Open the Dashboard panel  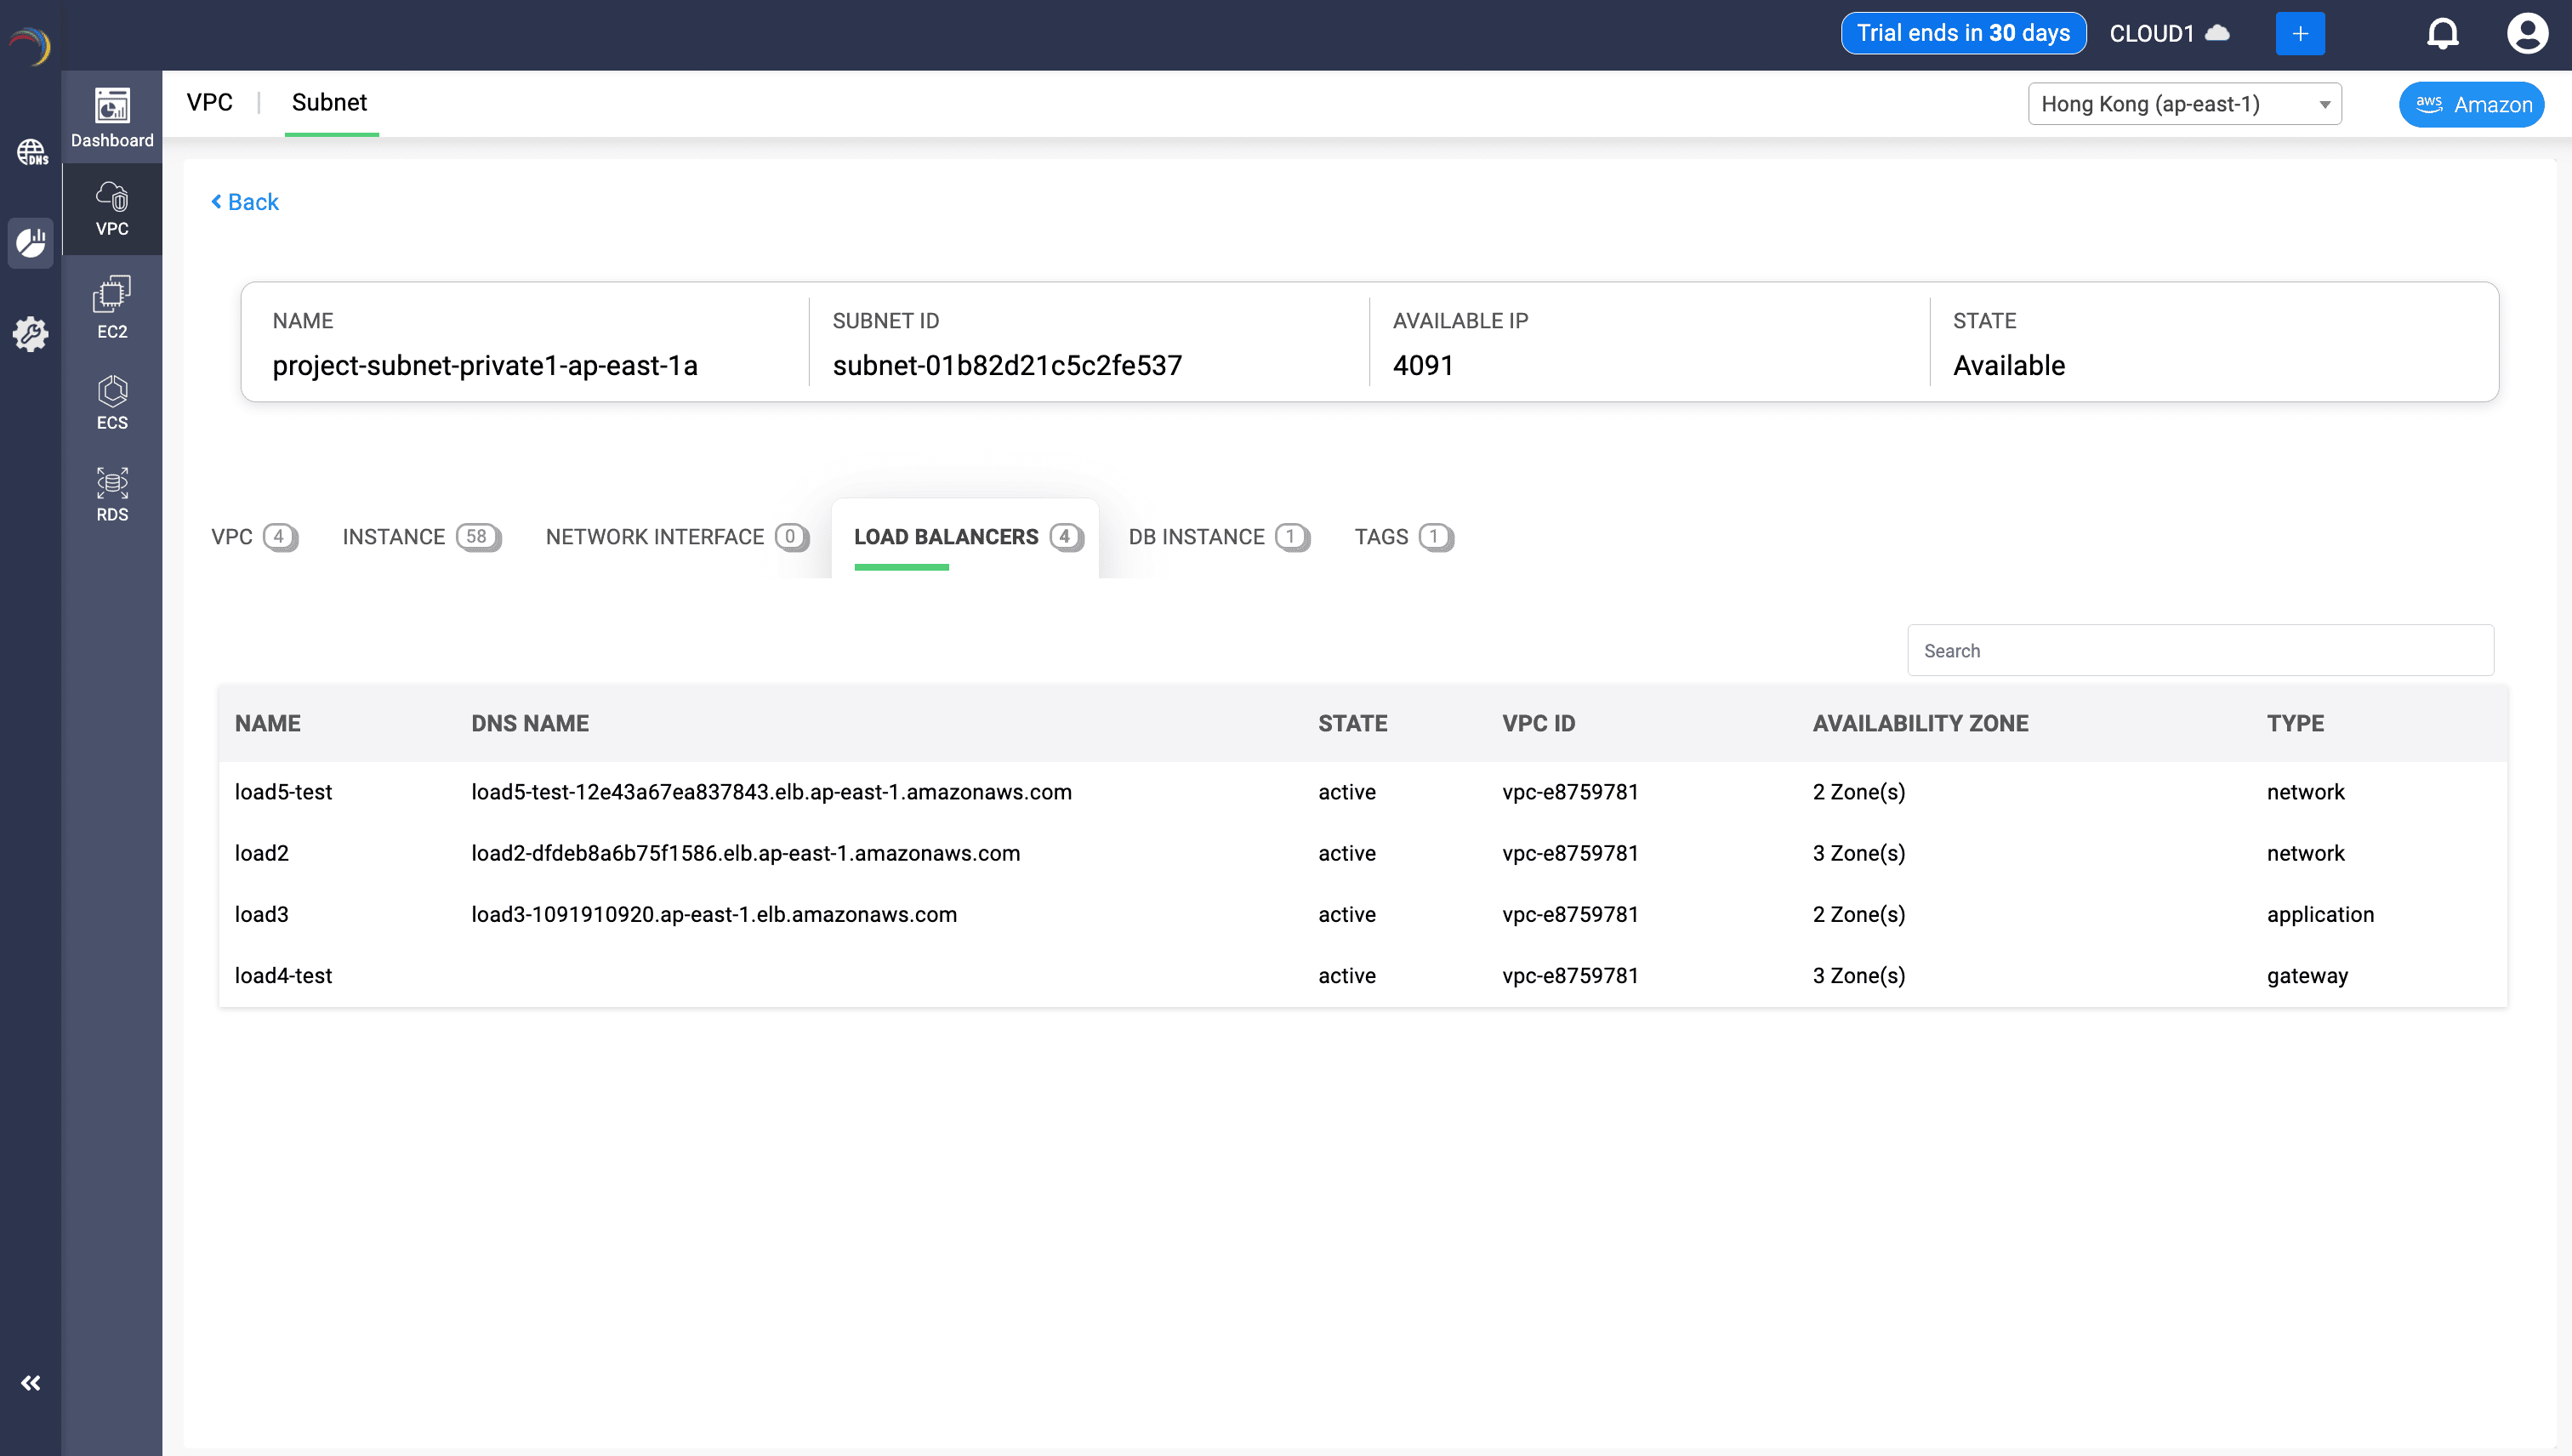point(111,116)
